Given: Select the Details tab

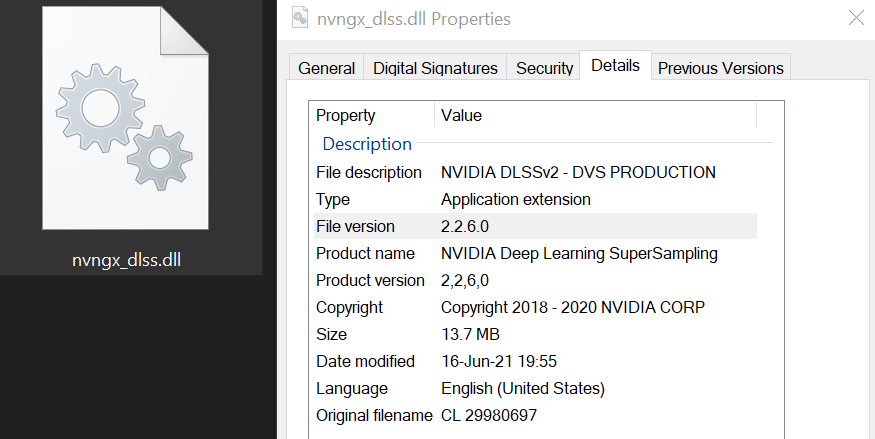Looking at the screenshot, I should [x=615, y=66].
